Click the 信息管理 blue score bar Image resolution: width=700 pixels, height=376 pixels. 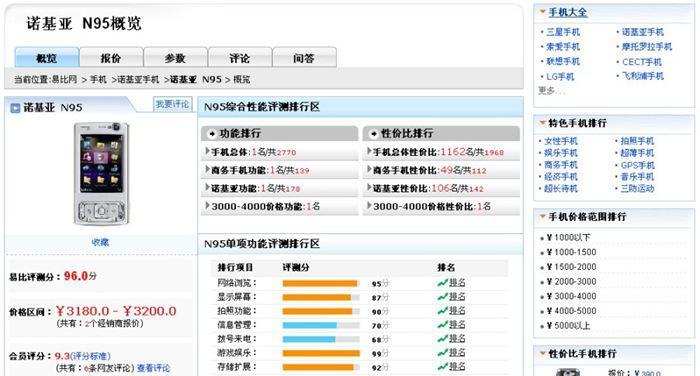(x=309, y=325)
